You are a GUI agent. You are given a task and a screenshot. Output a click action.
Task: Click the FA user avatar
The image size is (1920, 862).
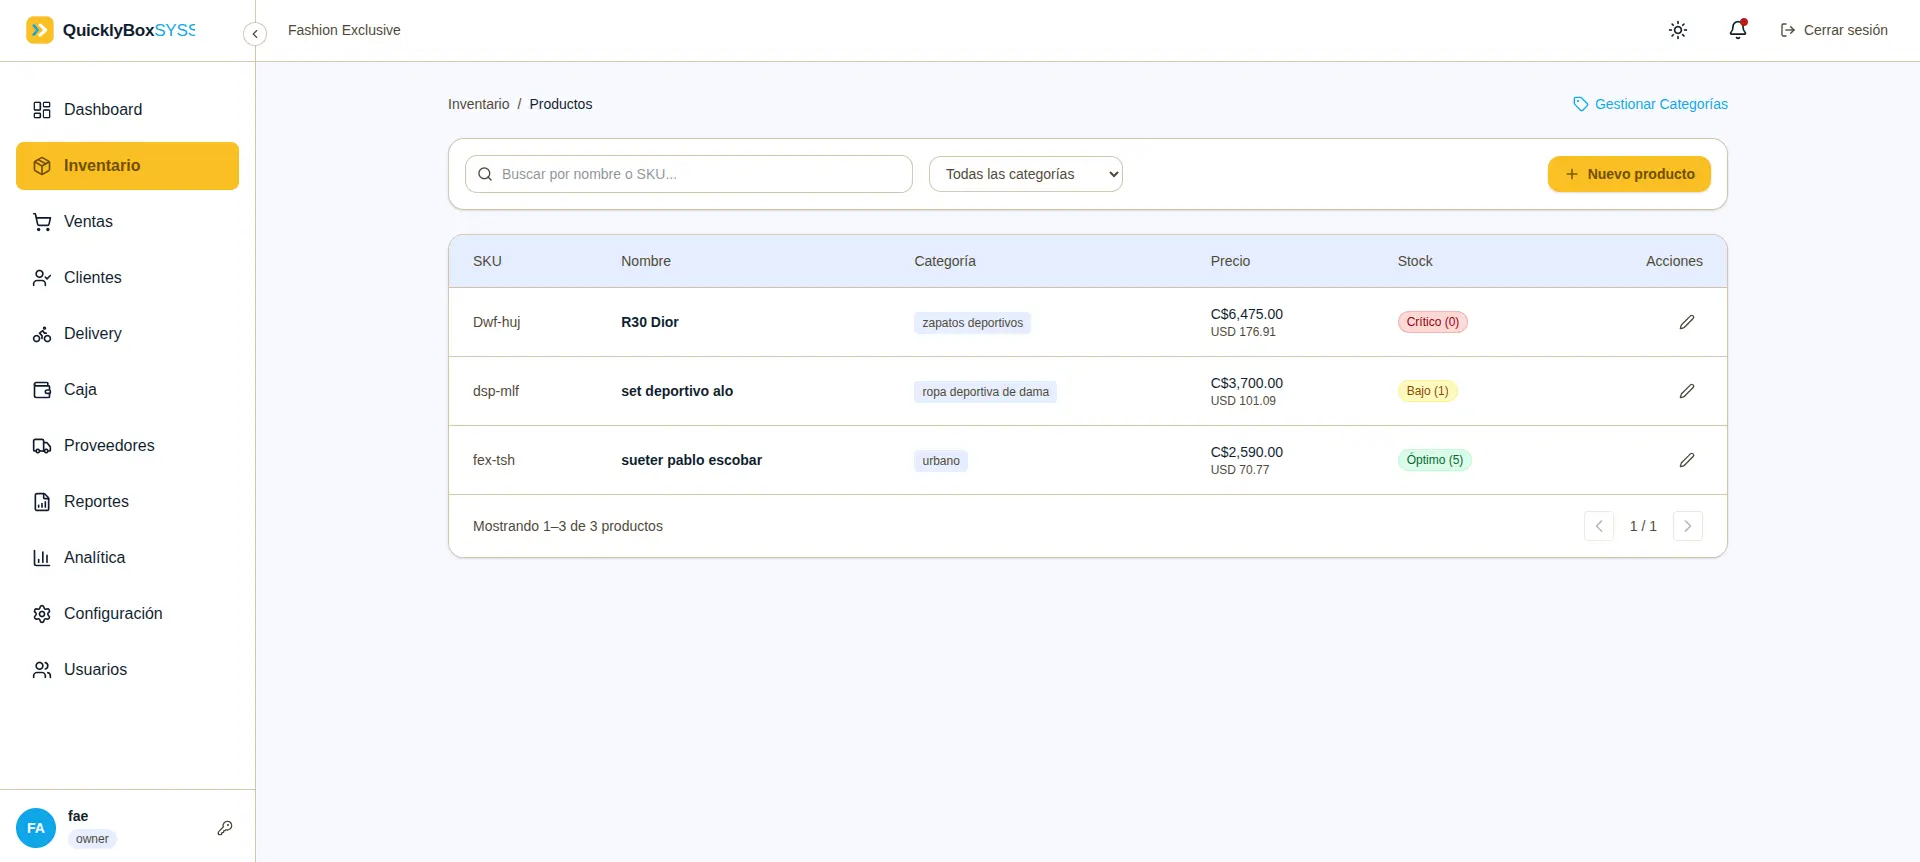36,828
